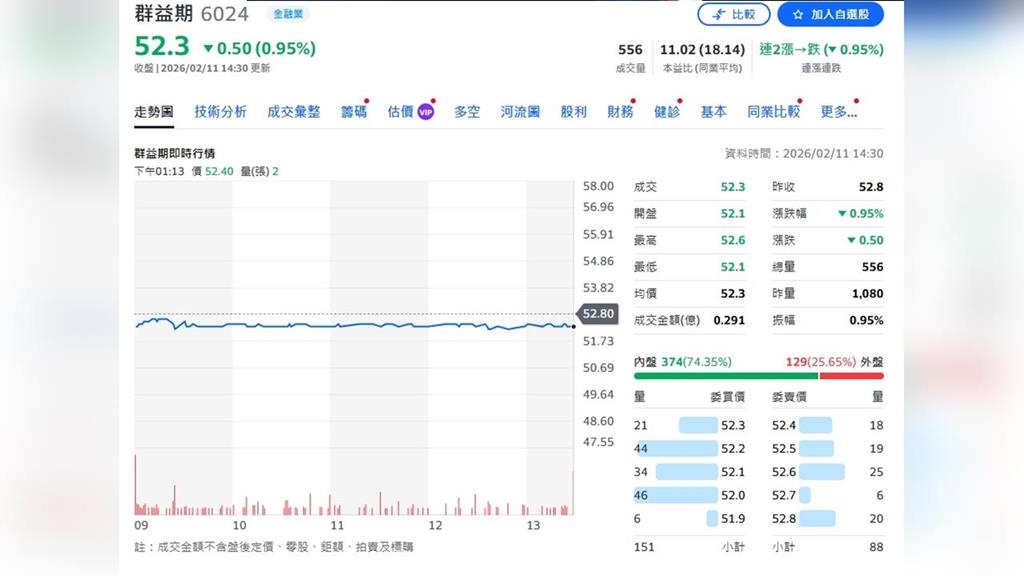This screenshot has width=1024, height=576.
Task: Open the 河流圖 tab
Action: click(x=520, y=112)
